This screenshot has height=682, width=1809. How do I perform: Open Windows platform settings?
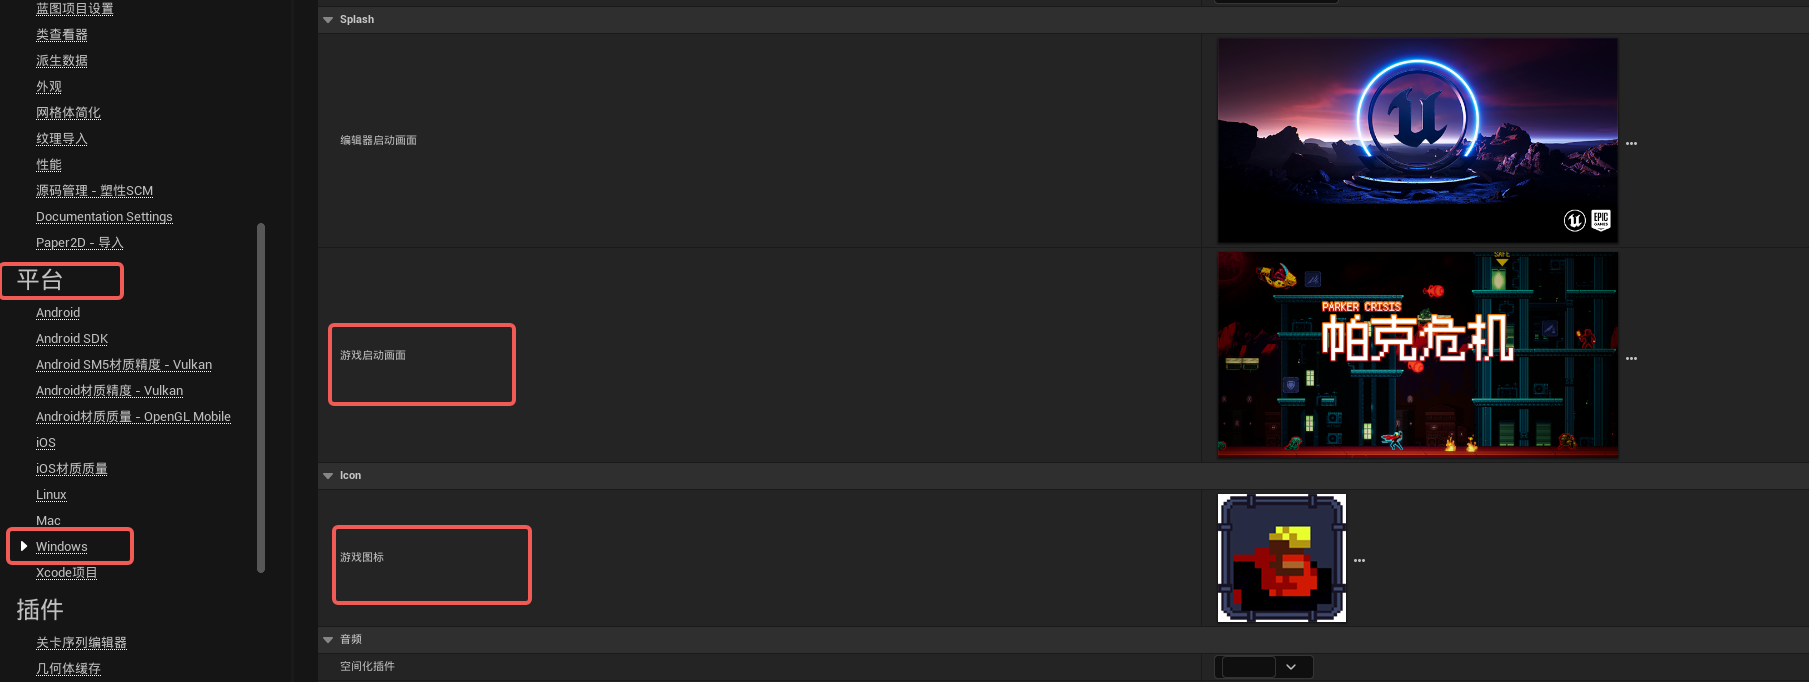tap(62, 547)
